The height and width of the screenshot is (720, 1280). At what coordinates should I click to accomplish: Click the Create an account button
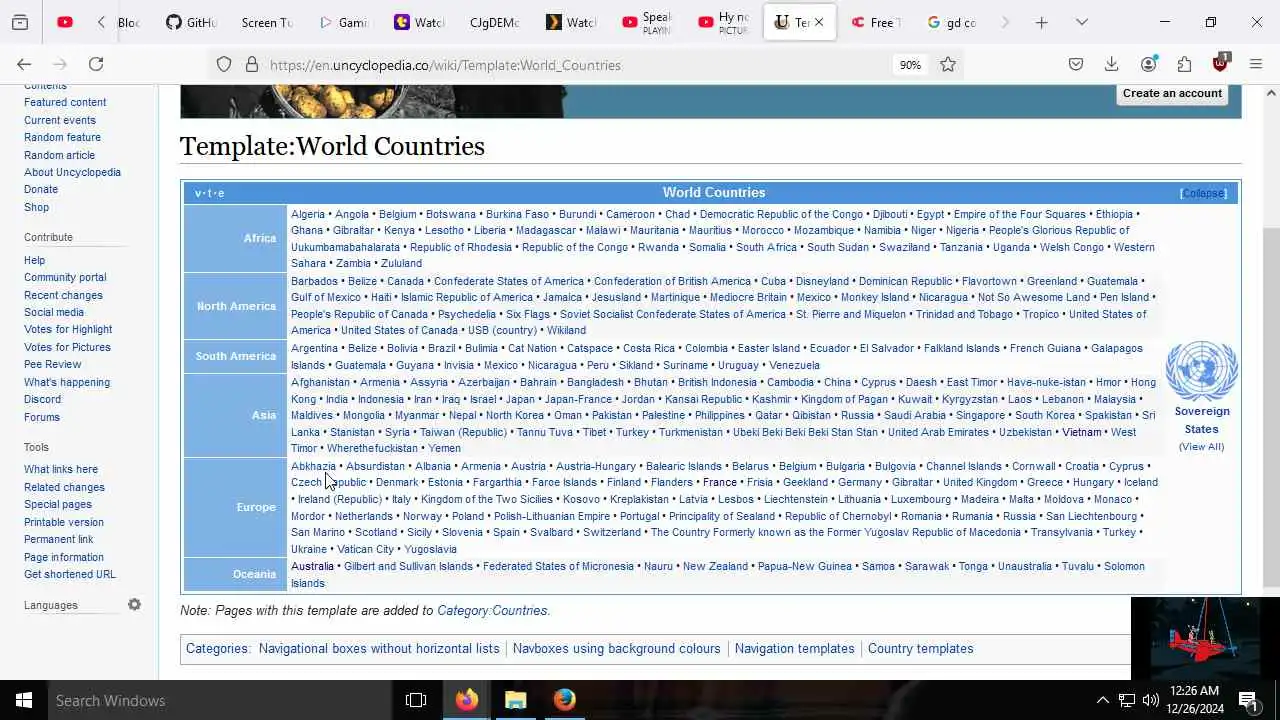[1172, 93]
